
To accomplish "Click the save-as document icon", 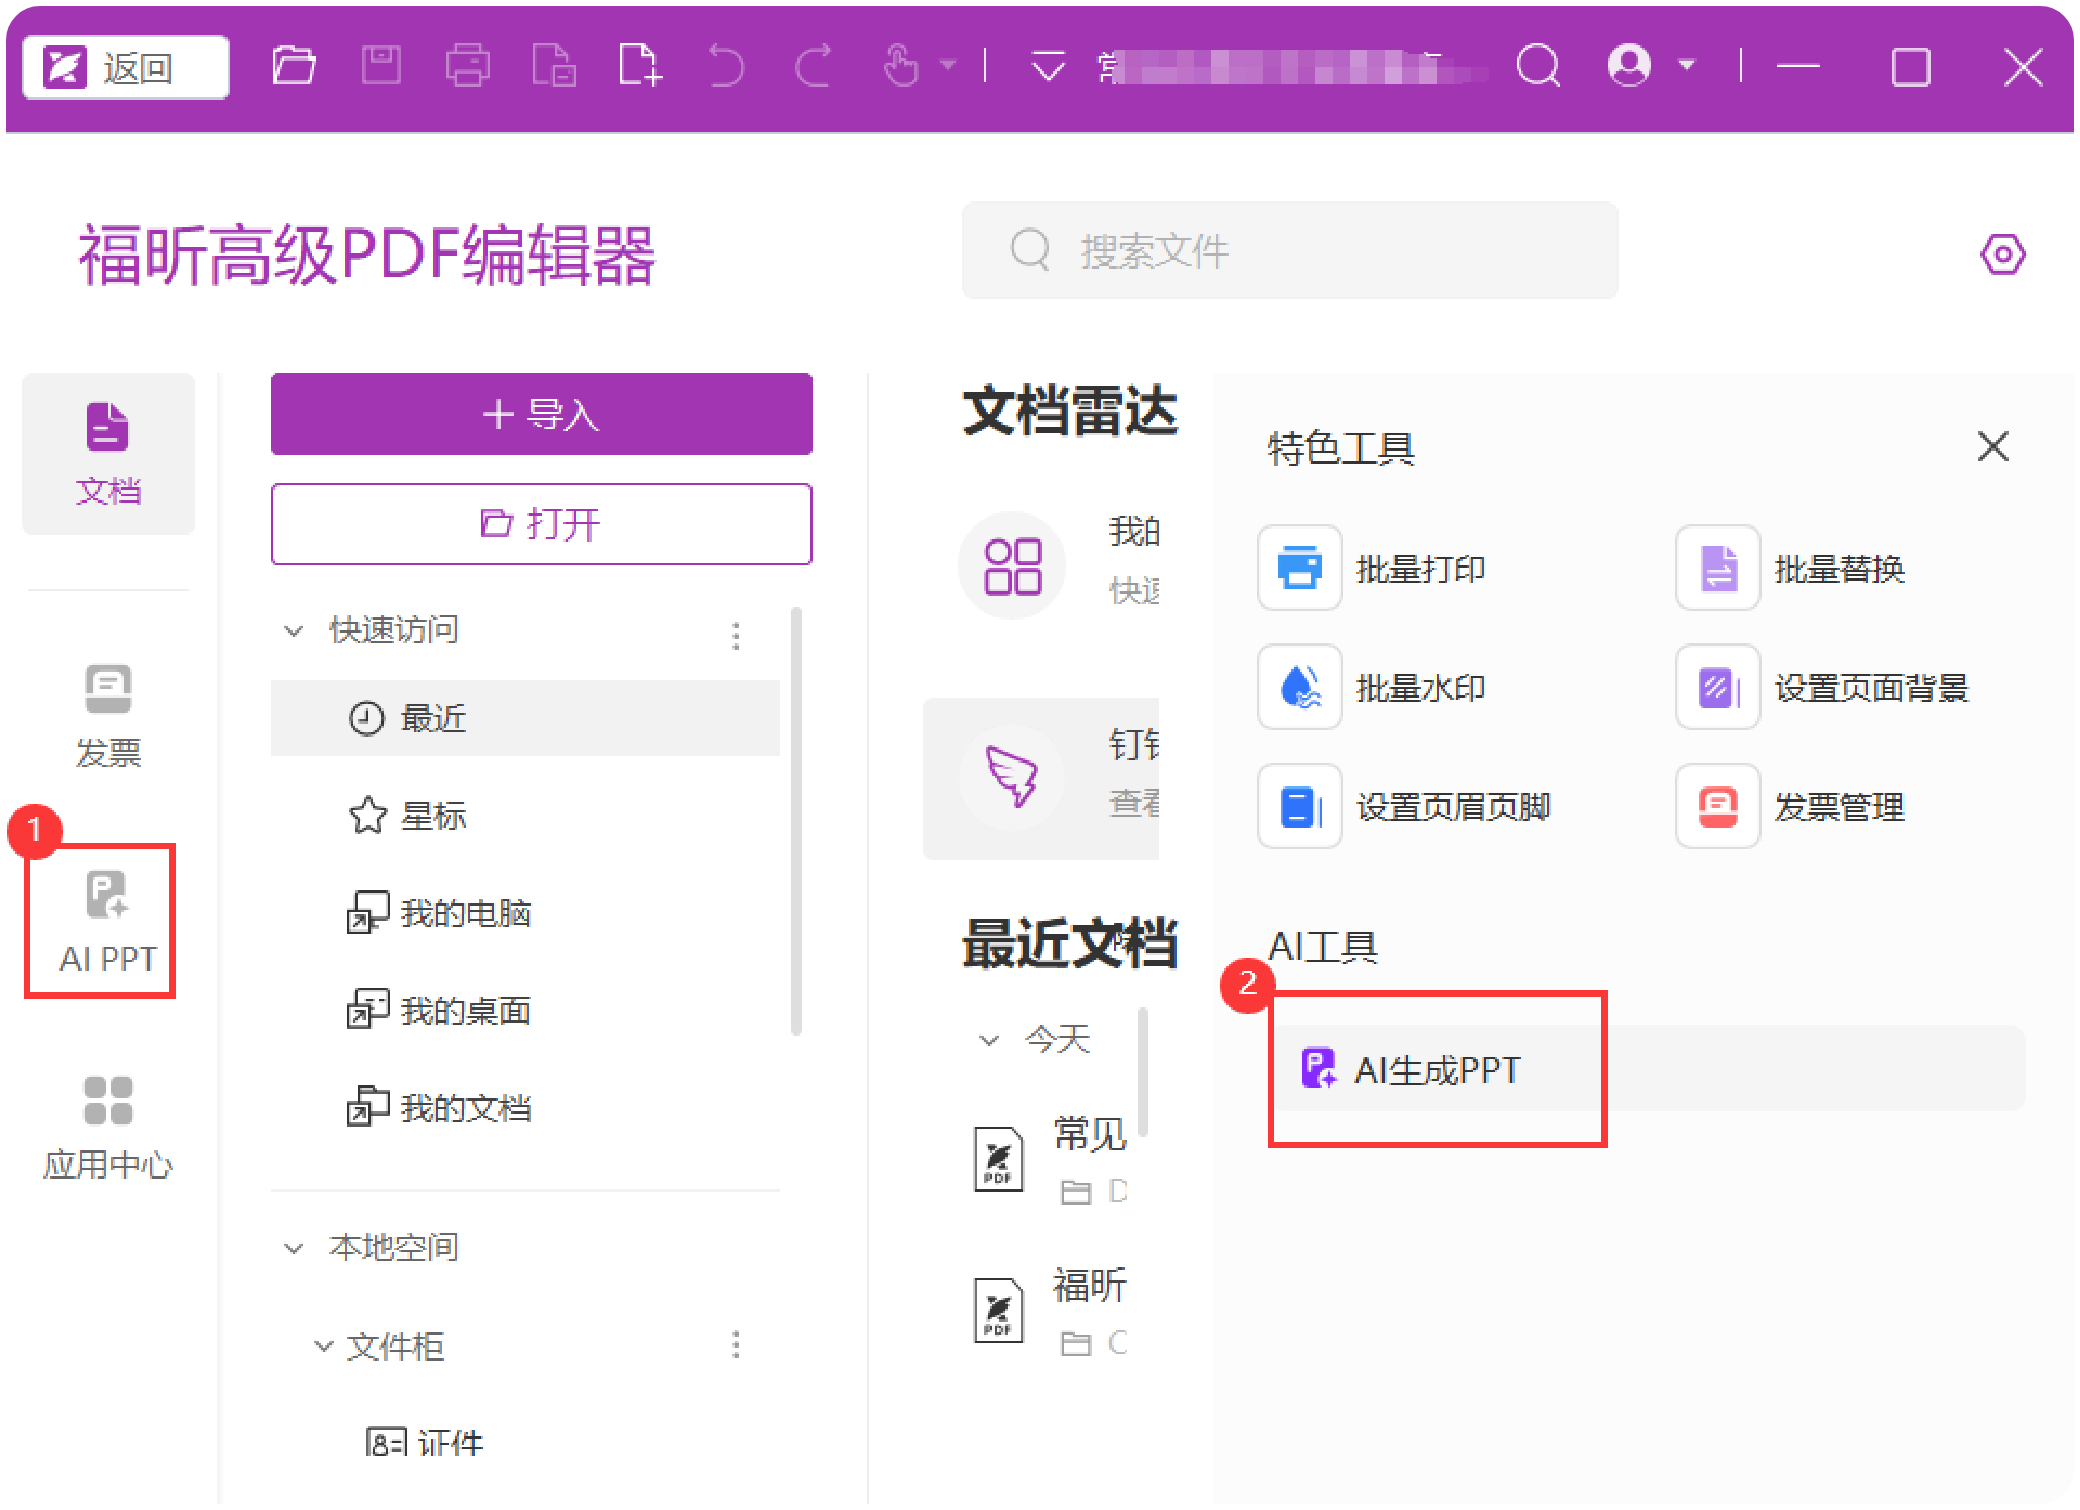I will [x=554, y=67].
